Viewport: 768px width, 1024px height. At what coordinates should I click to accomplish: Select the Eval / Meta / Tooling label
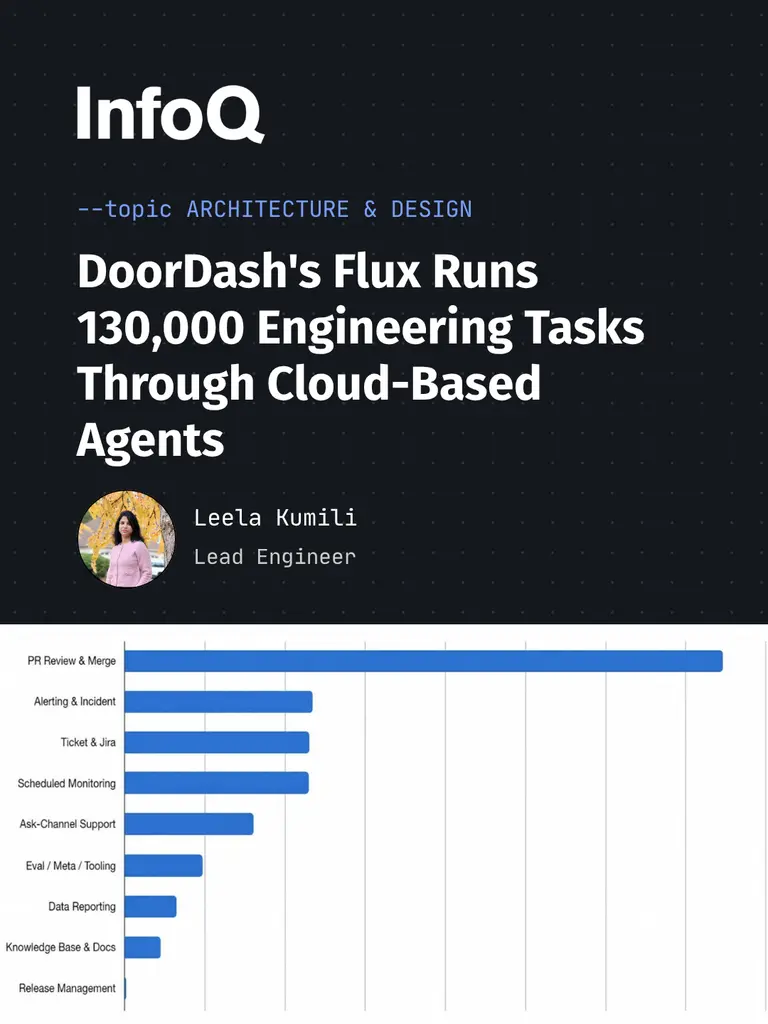coord(71,866)
